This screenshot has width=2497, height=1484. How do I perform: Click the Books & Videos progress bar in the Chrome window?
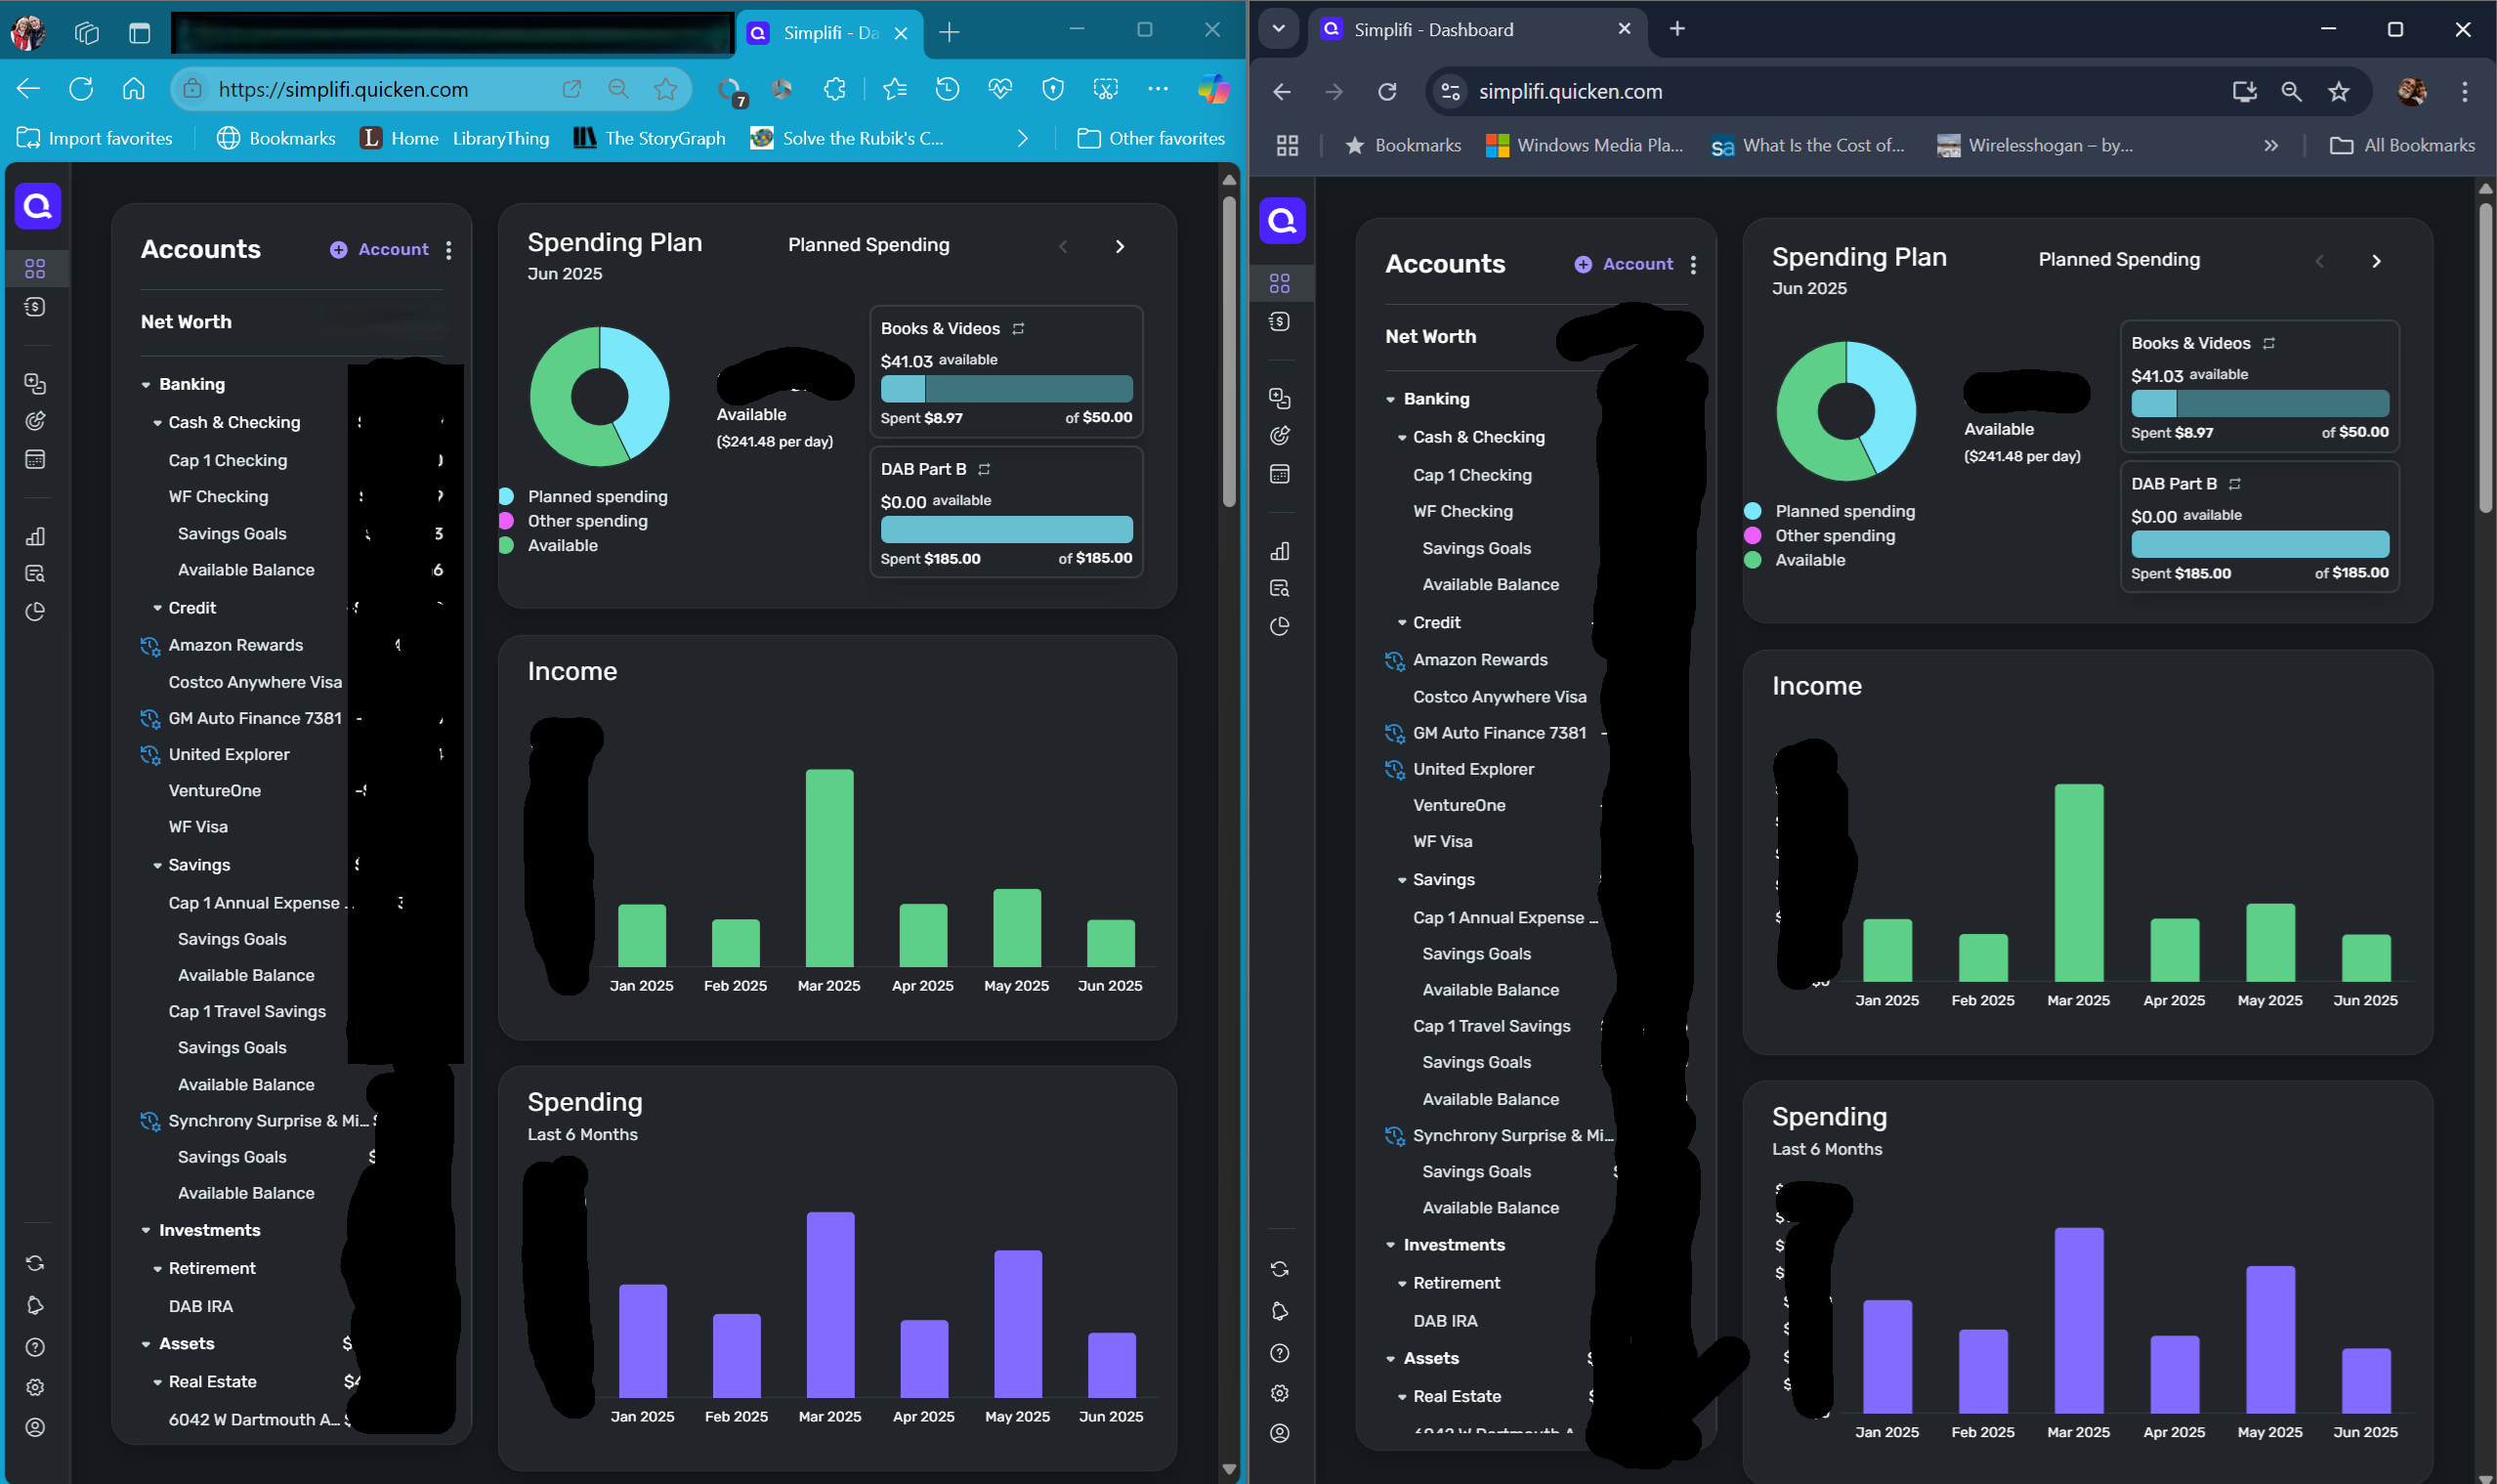(2259, 404)
